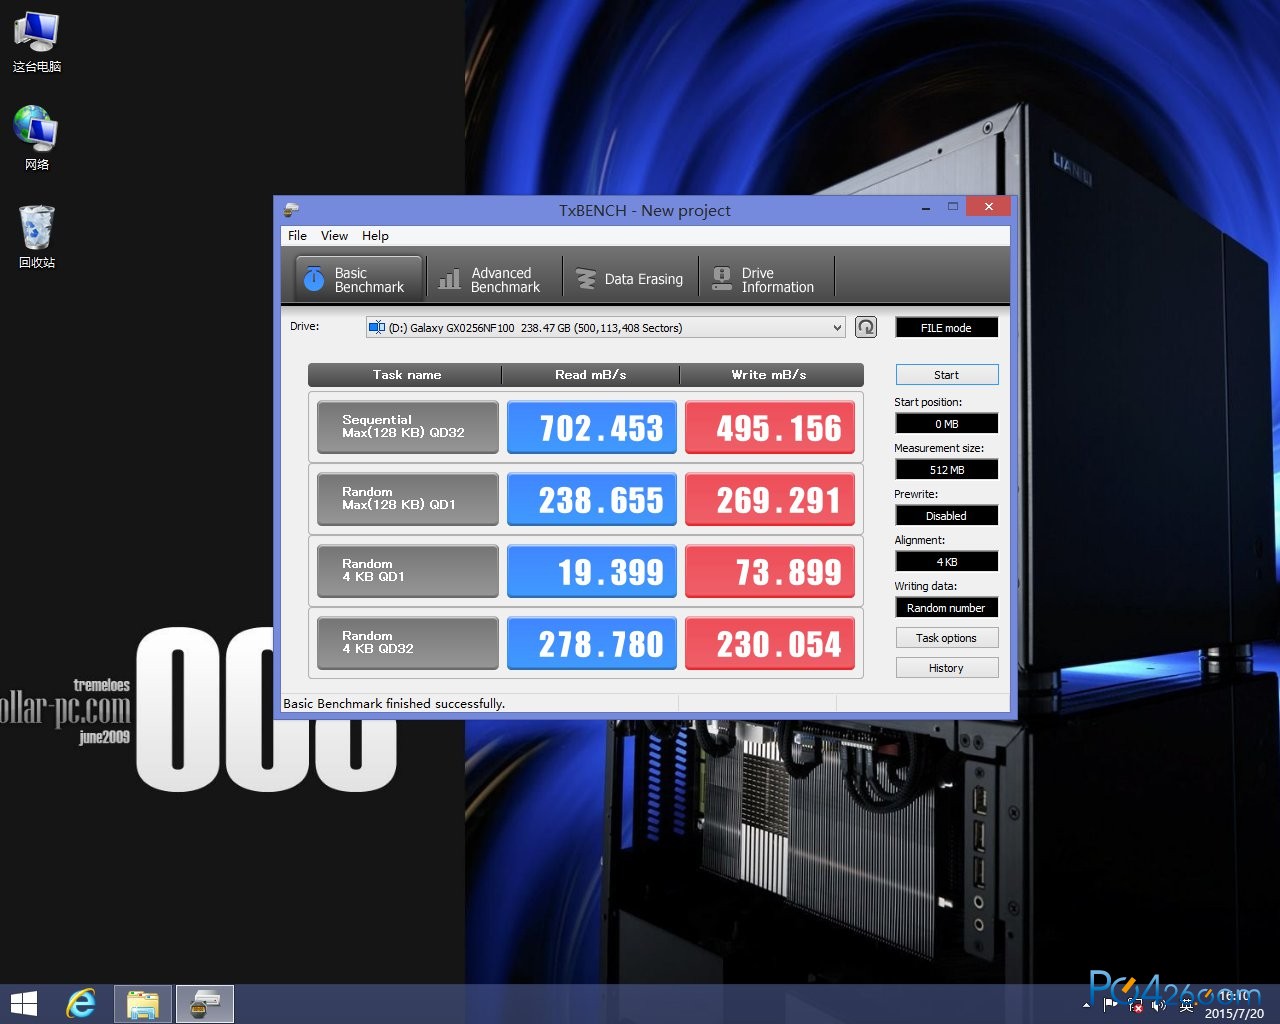Click sequential write result 495.156
Image resolution: width=1280 pixels, height=1024 pixels.
(770, 427)
